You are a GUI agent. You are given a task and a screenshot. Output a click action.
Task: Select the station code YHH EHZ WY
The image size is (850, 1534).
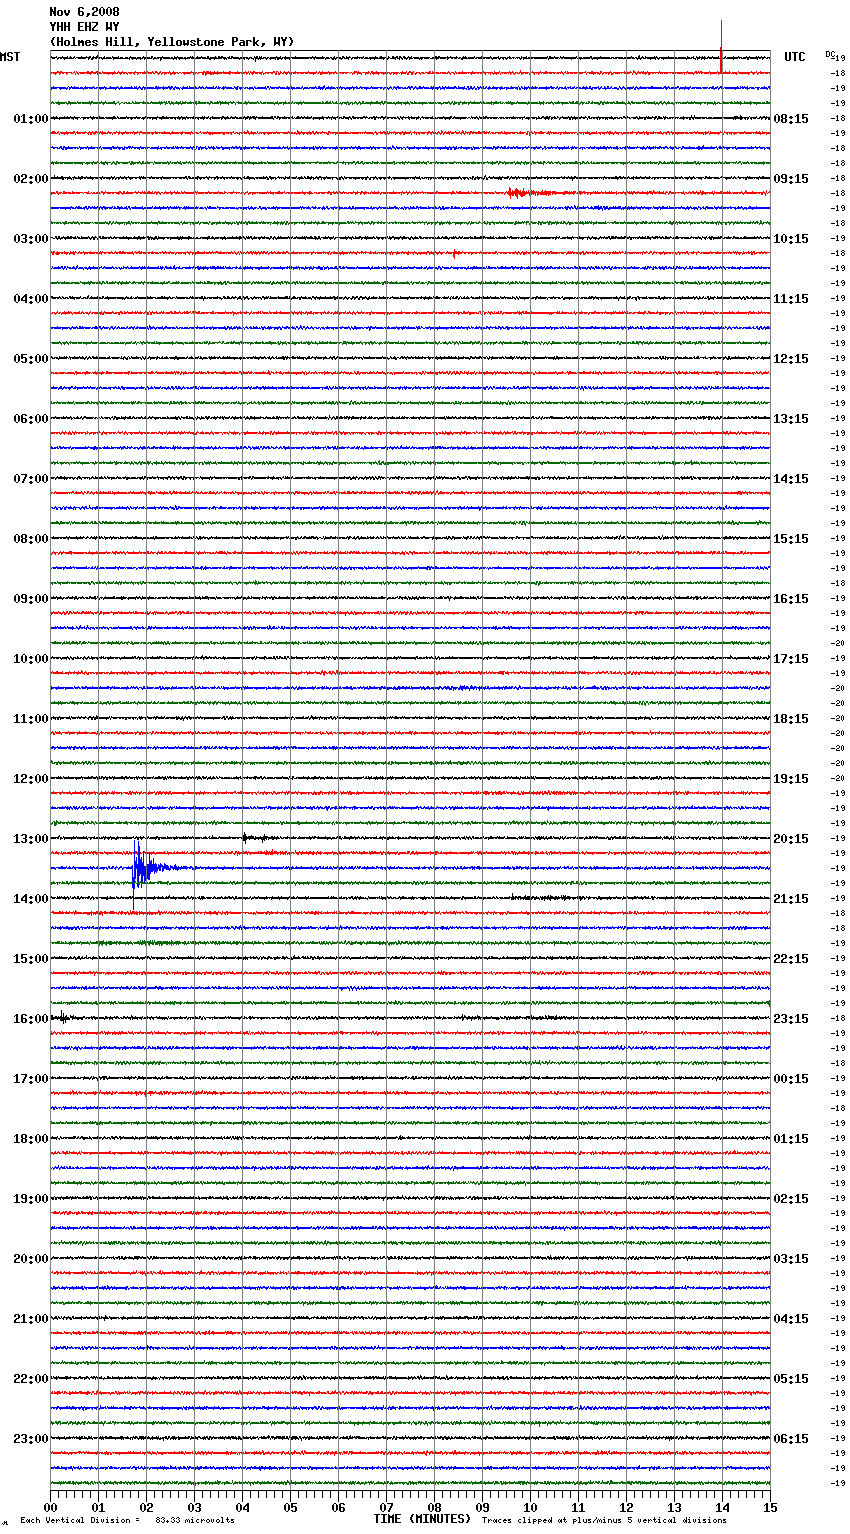coord(84,27)
